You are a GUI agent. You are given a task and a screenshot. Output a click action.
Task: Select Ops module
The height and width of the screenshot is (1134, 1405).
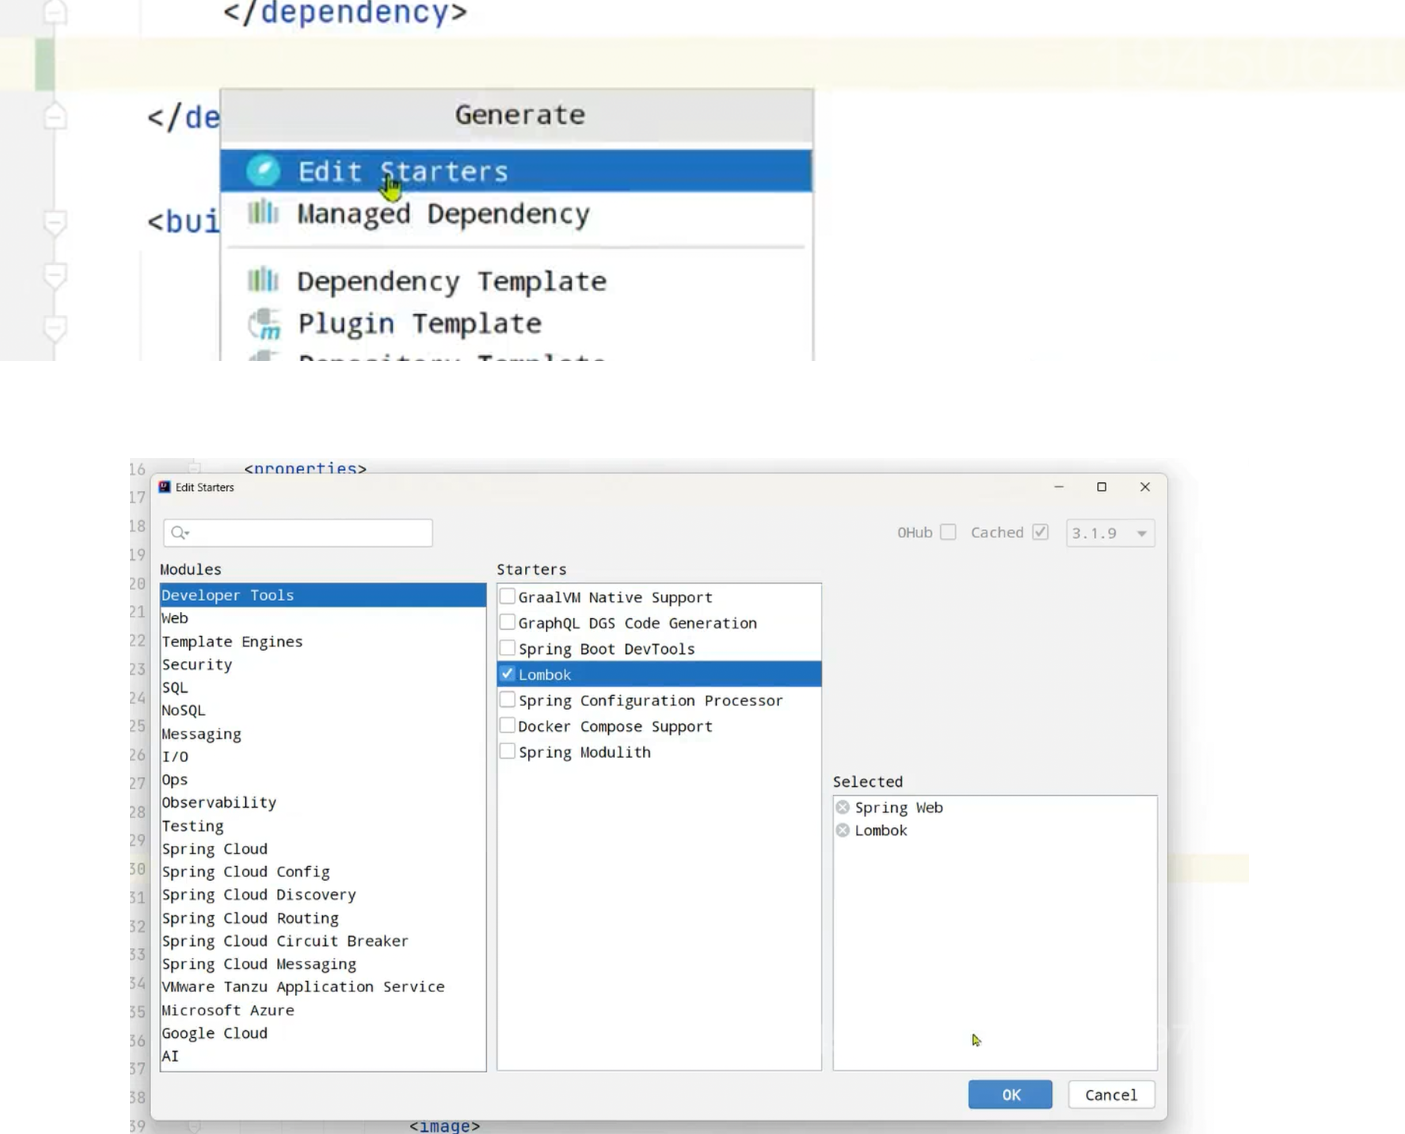pyautogui.click(x=323, y=779)
